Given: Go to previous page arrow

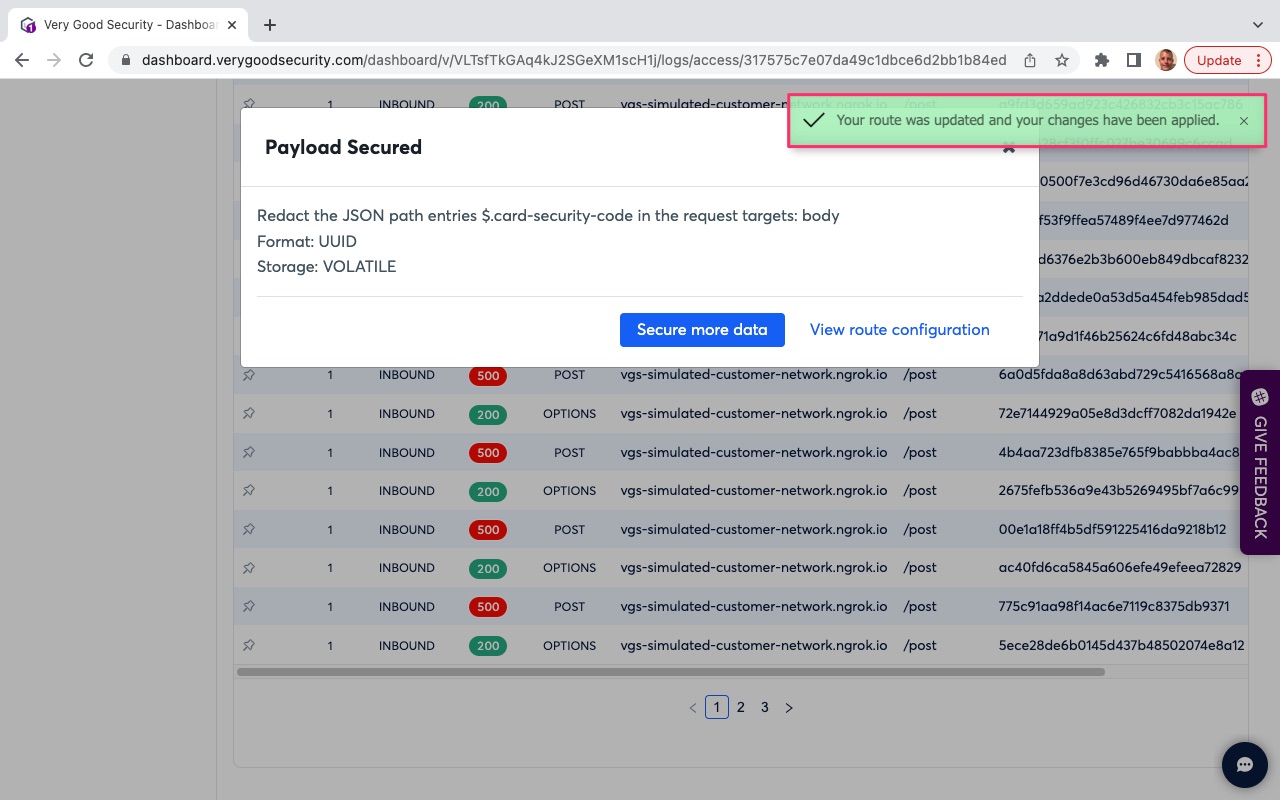Looking at the screenshot, I should [x=693, y=708].
